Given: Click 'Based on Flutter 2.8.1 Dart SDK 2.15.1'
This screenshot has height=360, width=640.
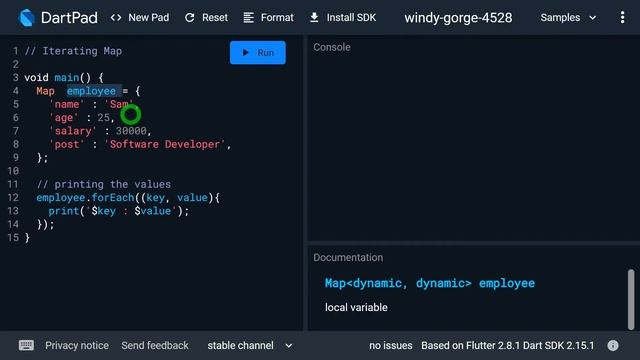Looking at the screenshot, I should coord(507,345).
